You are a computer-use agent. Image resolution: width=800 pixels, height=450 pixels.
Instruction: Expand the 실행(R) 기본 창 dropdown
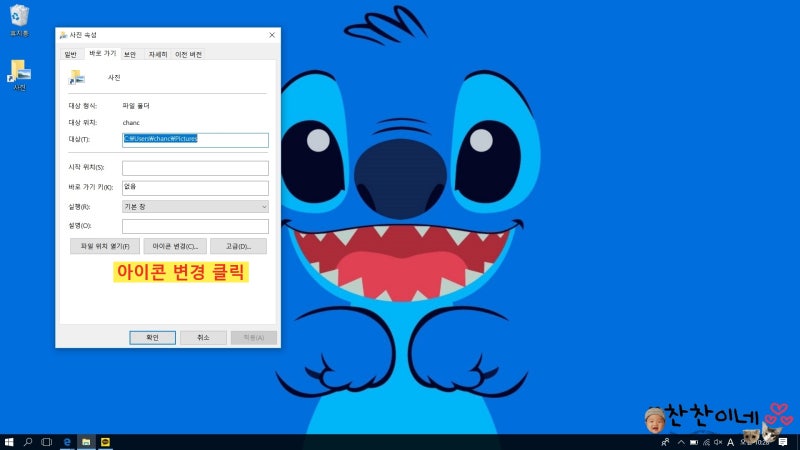pyautogui.click(x=195, y=207)
